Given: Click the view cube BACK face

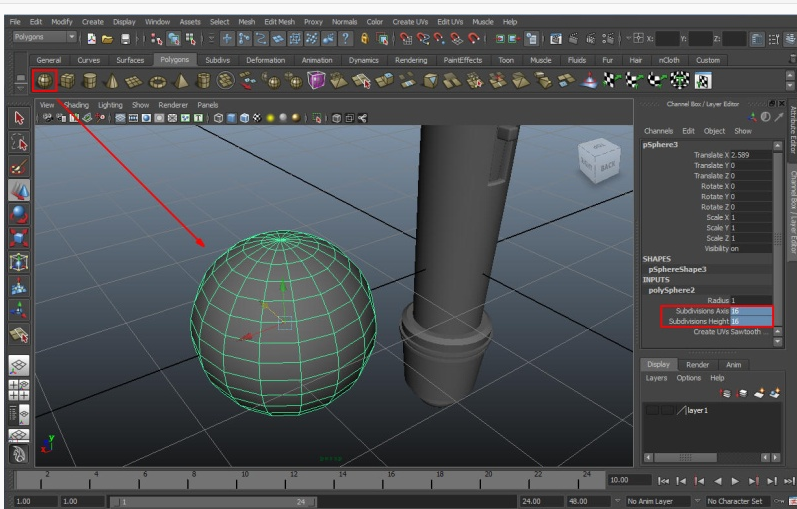Looking at the screenshot, I should coord(607,166).
